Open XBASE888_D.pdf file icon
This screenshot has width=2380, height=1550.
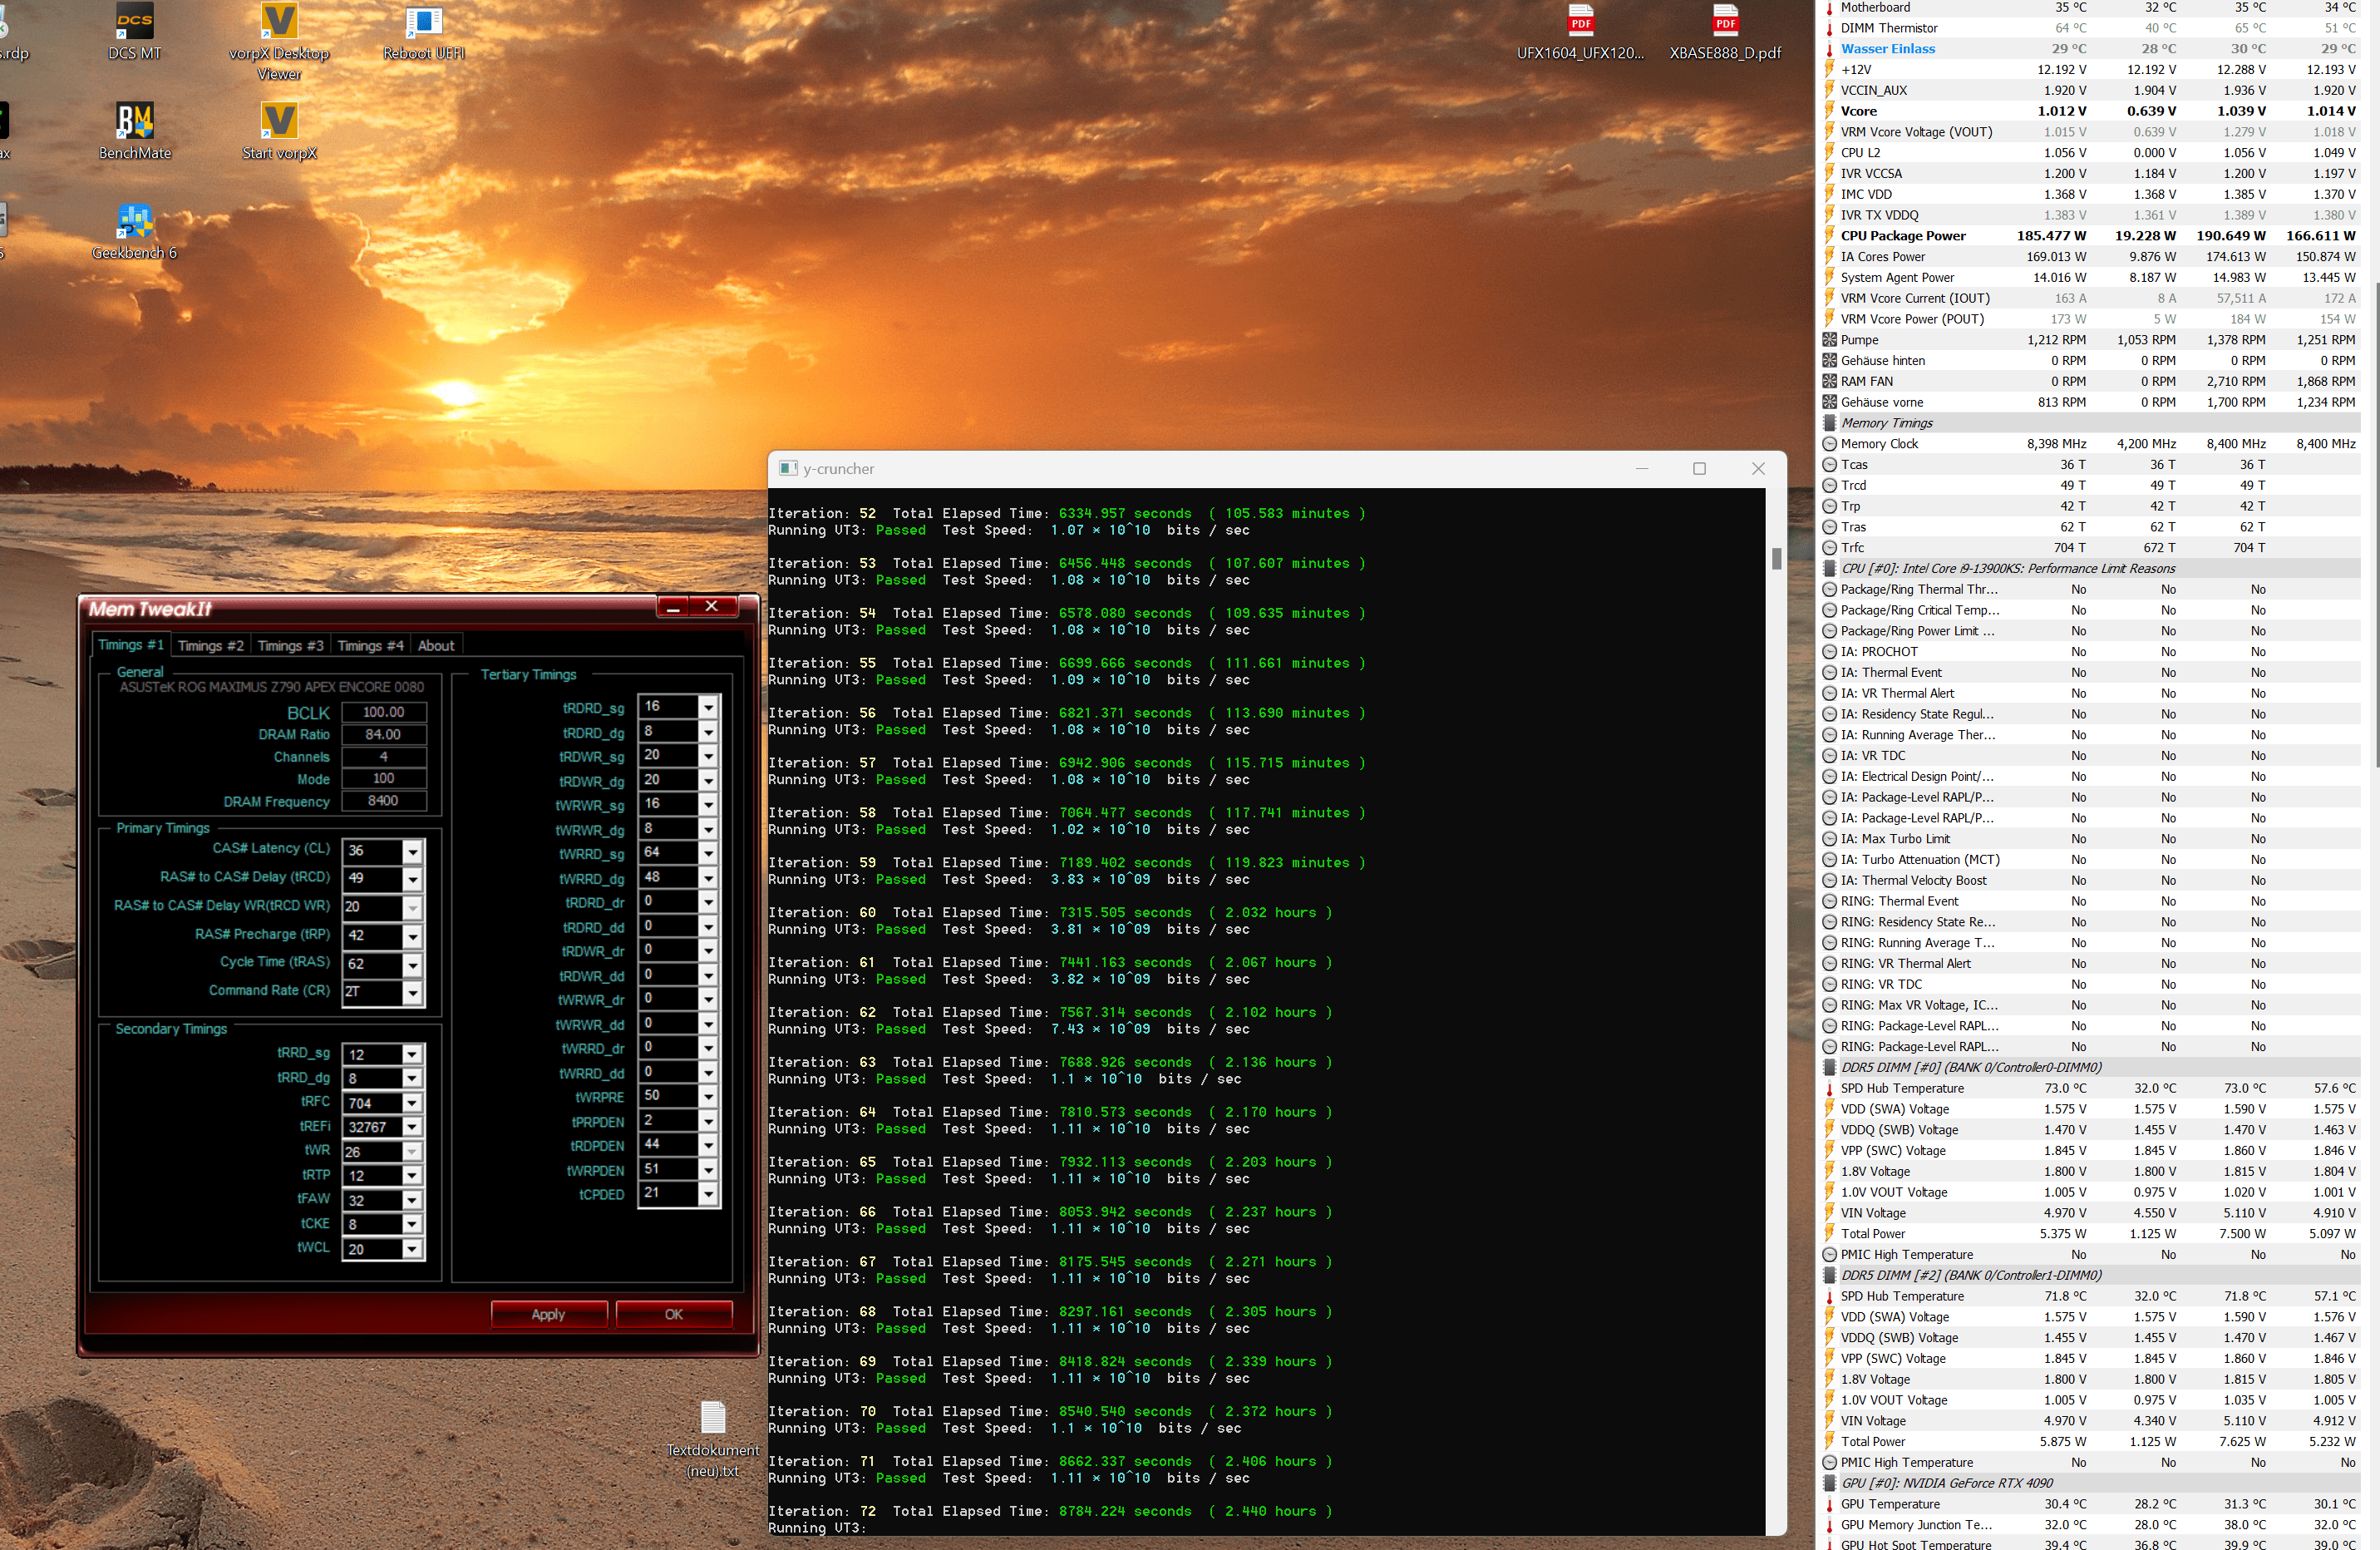tap(1725, 32)
